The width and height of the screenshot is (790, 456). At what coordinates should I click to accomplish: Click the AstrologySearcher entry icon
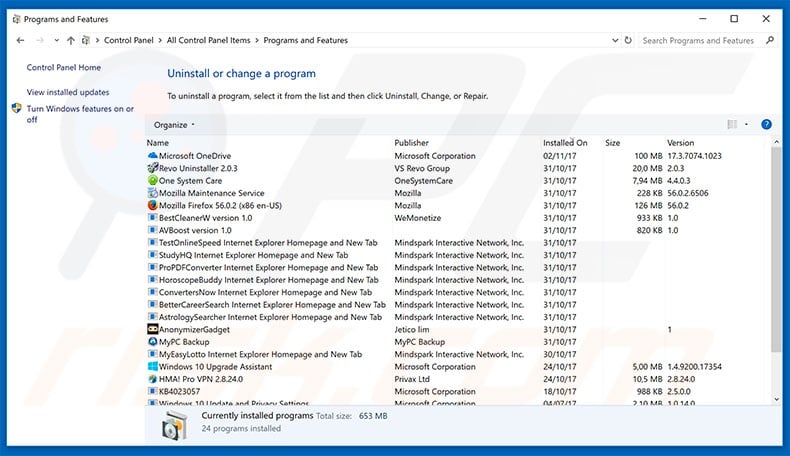[153, 316]
